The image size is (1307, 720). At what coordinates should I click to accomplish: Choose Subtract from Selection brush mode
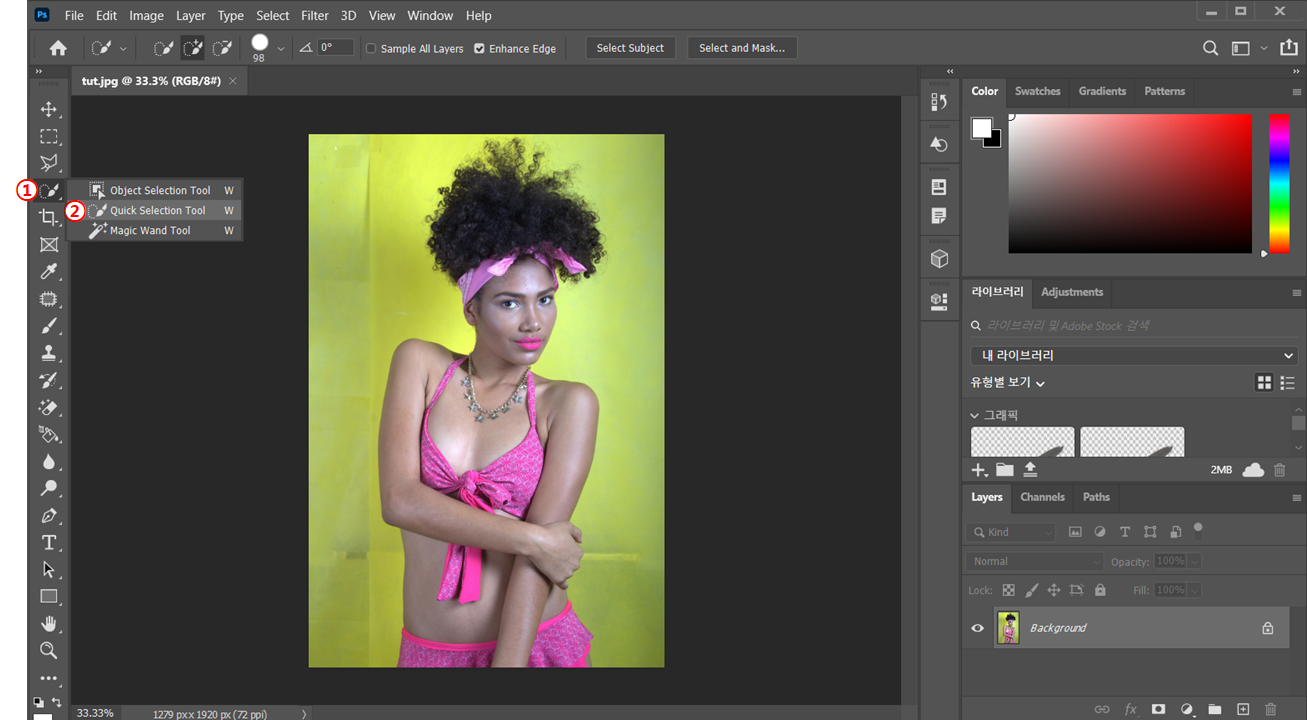(x=222, y=48)
